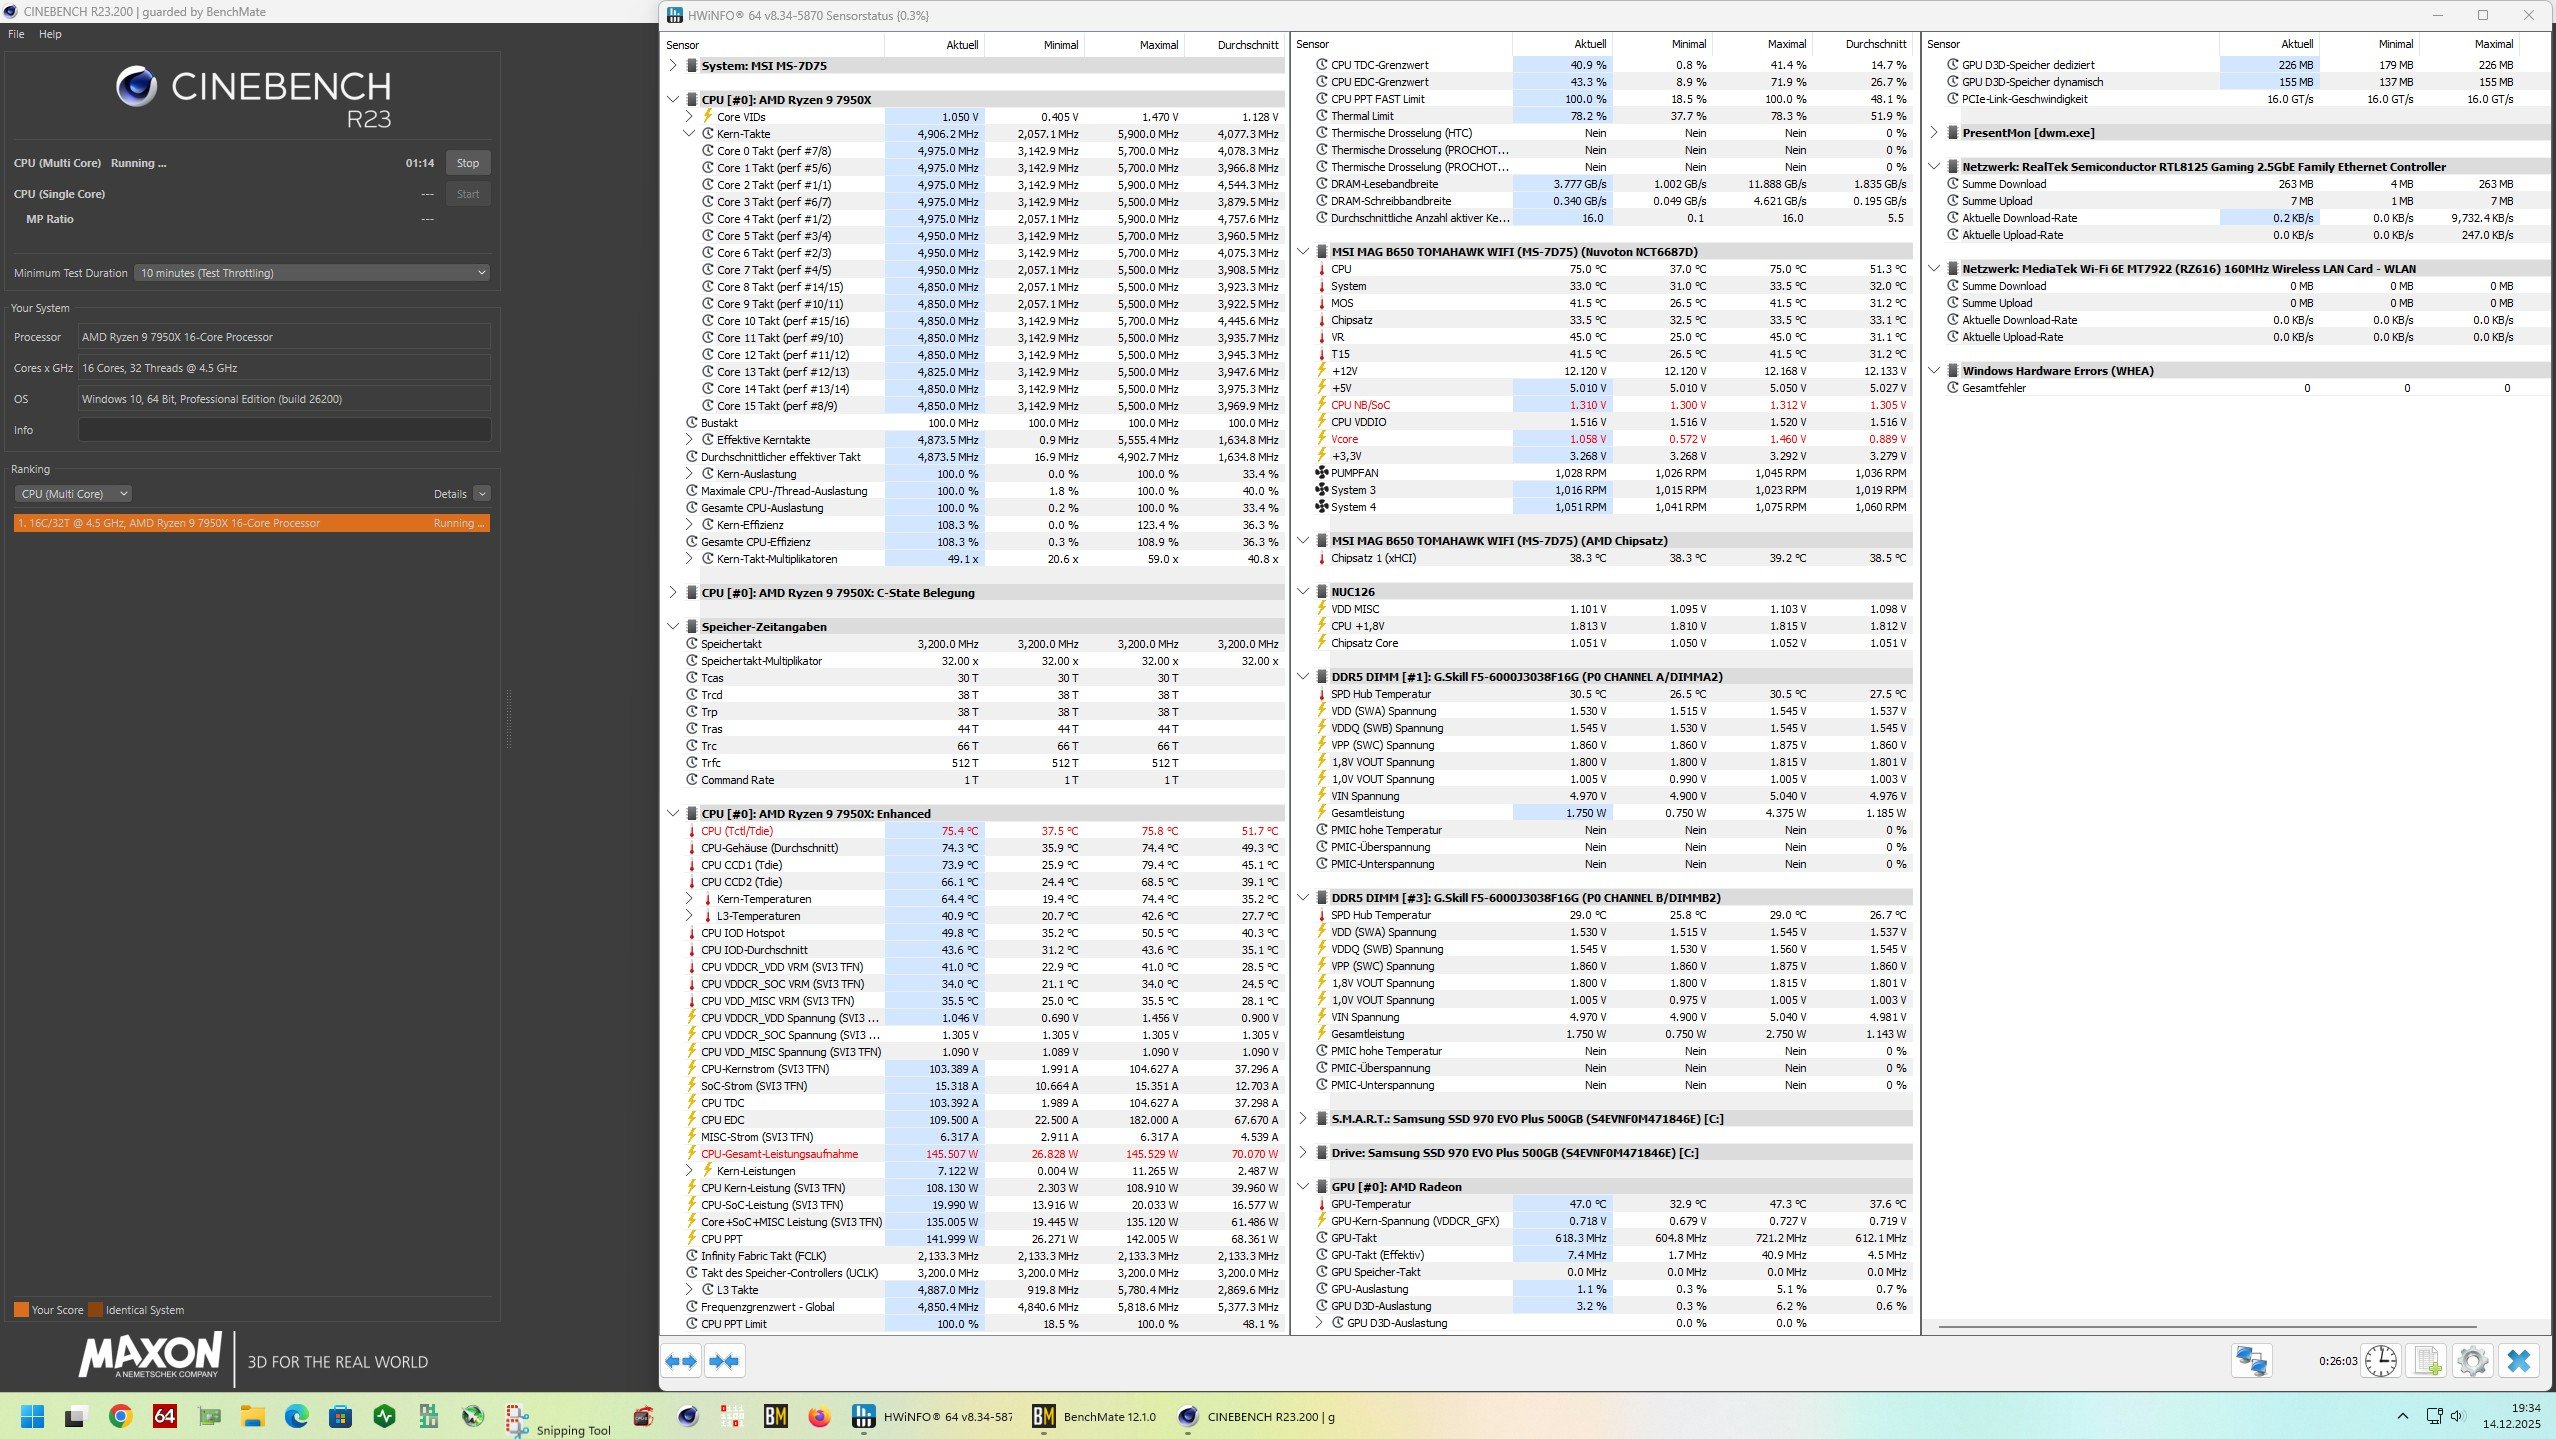Click the logging start sheet icon
Viewport: 2556px width, 1439px height.
(x=2427, y=1361)
